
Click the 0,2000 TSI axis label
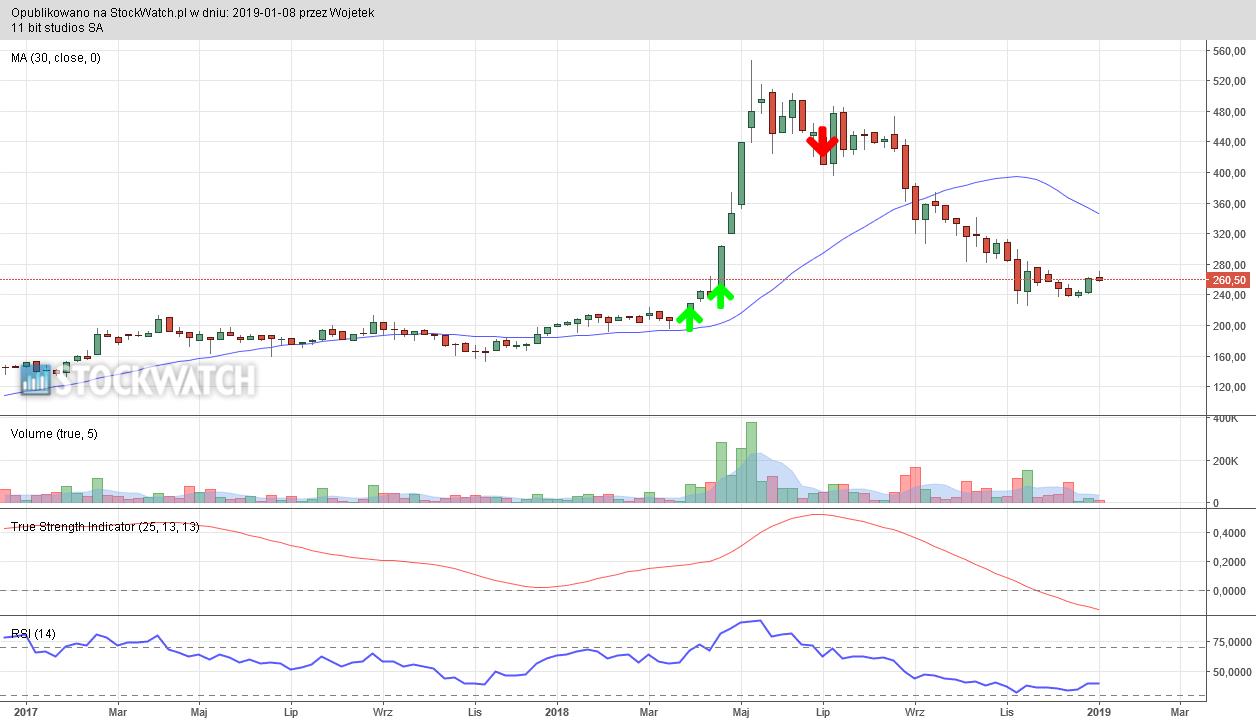(x=1227, y=562)
